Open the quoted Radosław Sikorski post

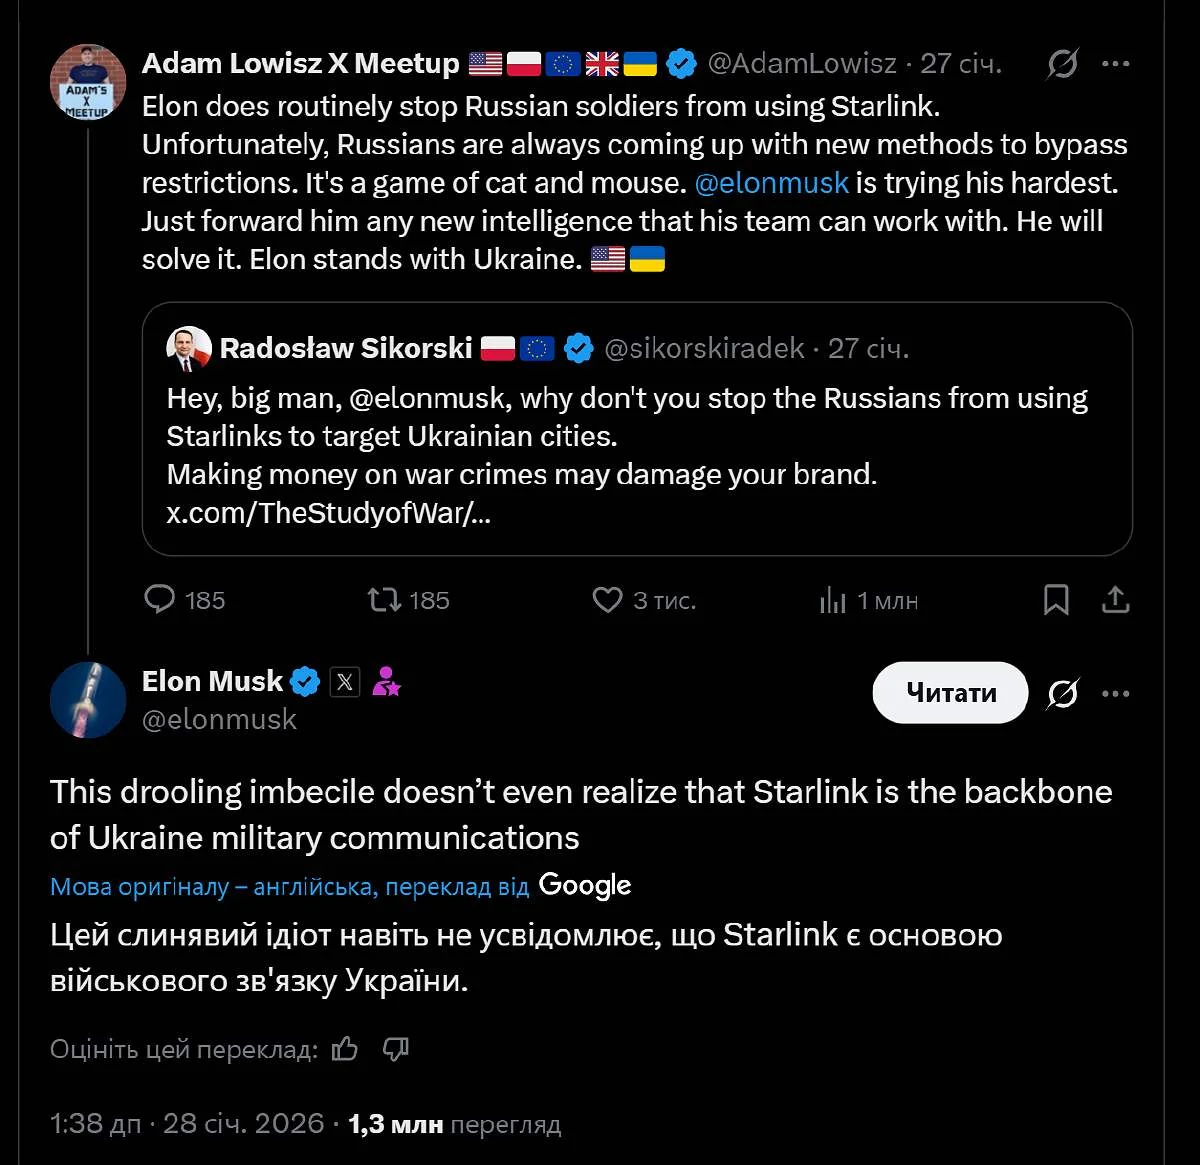[x=636, y=455]
